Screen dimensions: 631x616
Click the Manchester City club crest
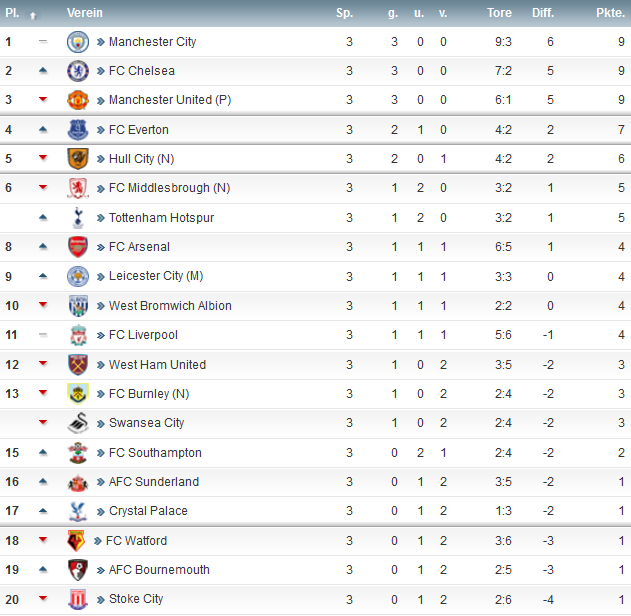tap(78, 42)
